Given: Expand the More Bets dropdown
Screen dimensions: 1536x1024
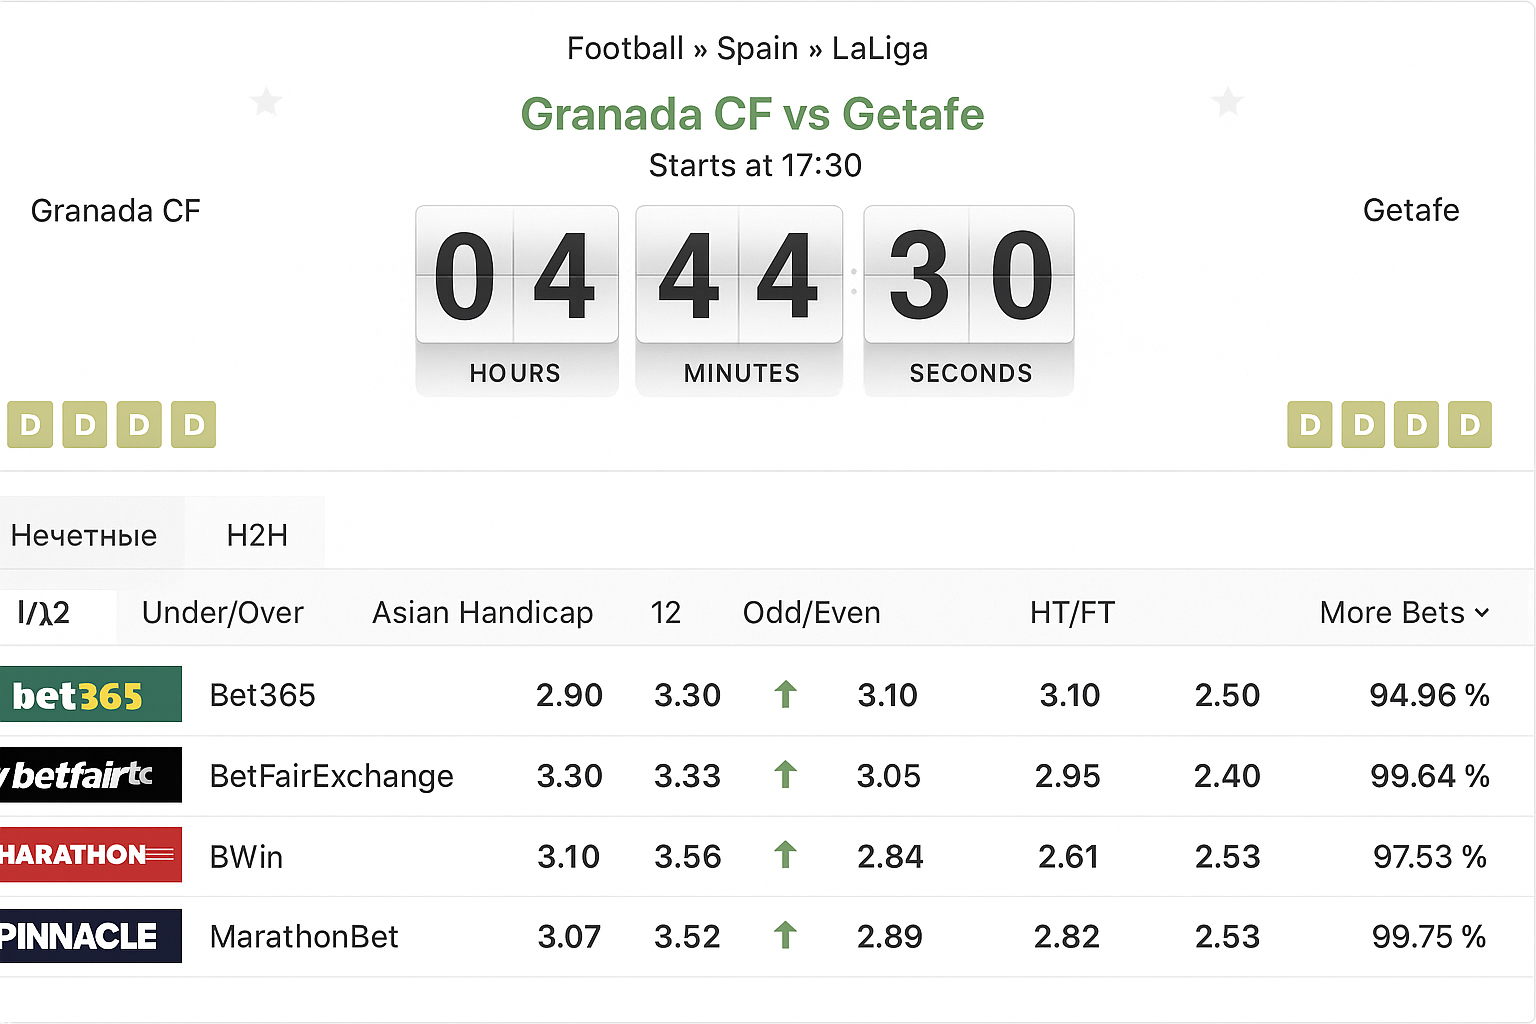Looking at the screenshot, I should tap(1404, 612).
